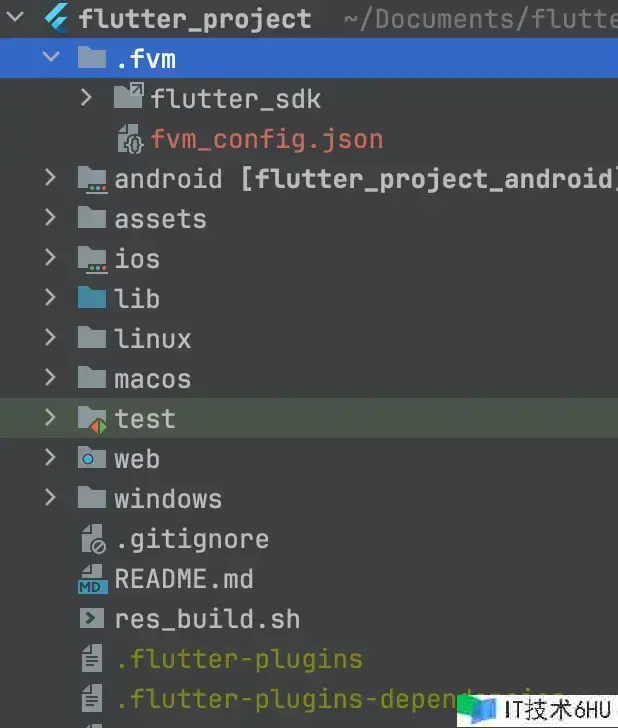This screenshot has height=728, width=618.
Task: Expand the ios folder
Action: (x=50, y=257)
